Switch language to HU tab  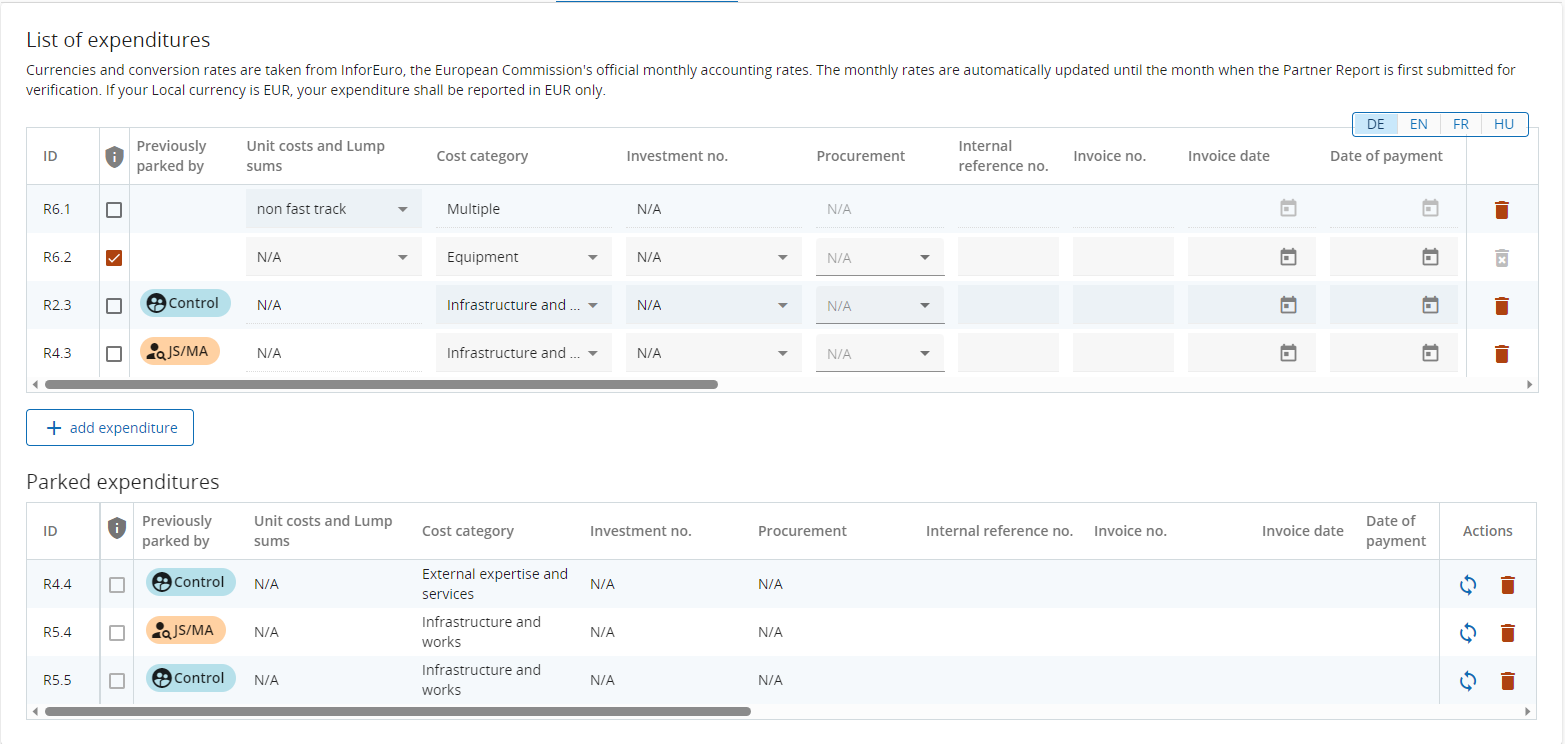click(1503, 124)
